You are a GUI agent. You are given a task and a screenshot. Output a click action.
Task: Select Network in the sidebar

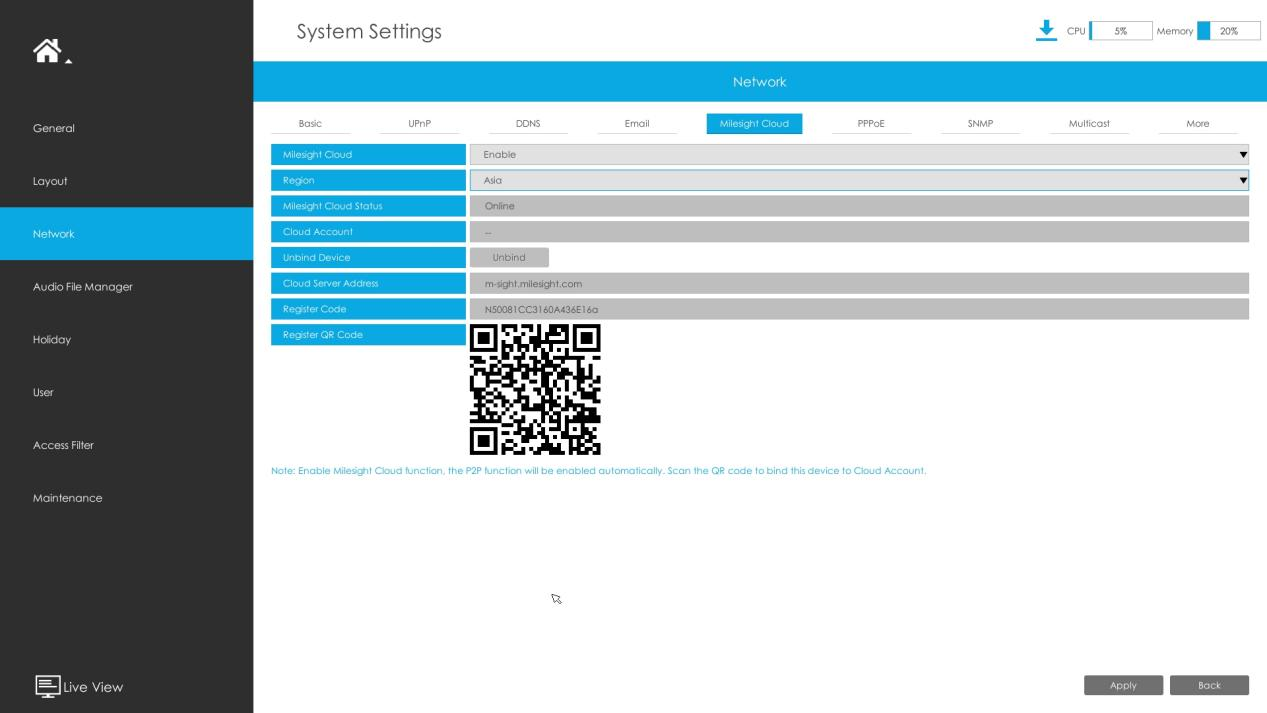(126, 234)
